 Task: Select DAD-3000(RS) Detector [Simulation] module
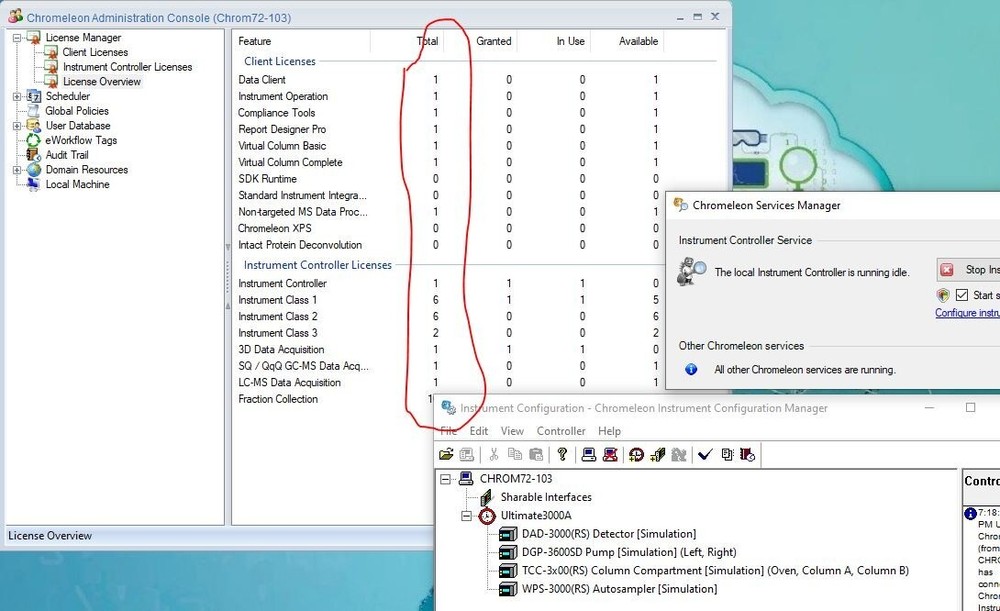tap(608, 534)
